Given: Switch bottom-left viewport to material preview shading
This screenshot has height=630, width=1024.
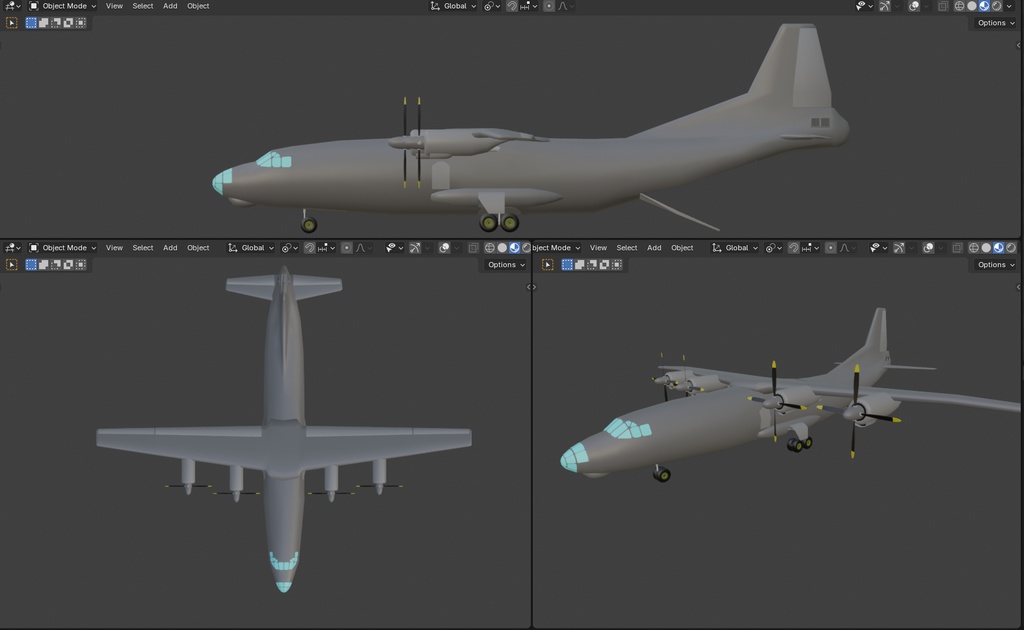Looking at the screenshot, I should pyautogui.click(x=514, y=247).
